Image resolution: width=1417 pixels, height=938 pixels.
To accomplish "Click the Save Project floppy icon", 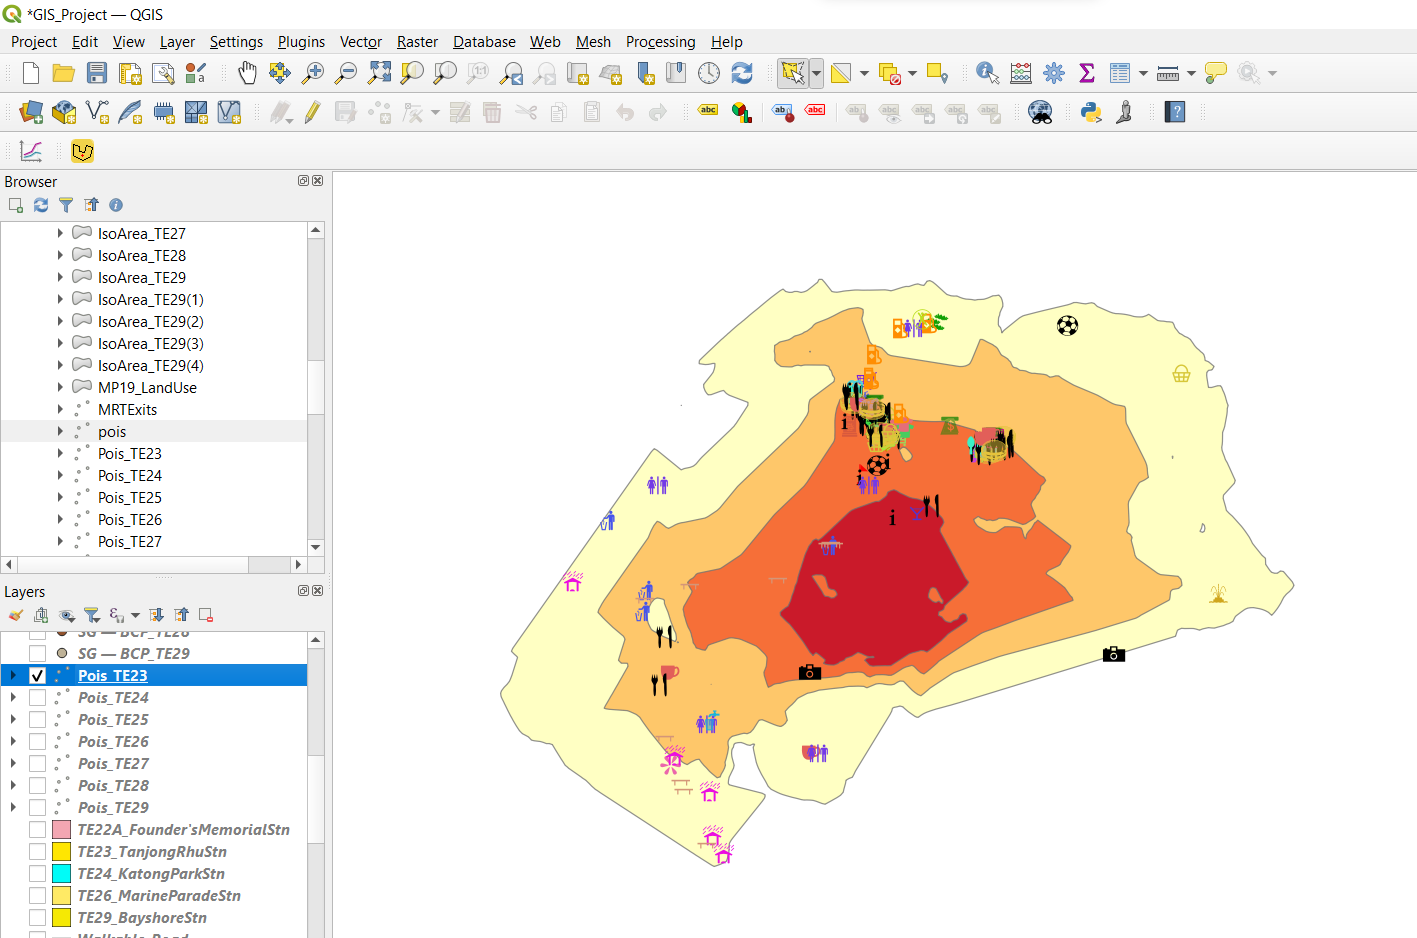I will coord(97,73).
